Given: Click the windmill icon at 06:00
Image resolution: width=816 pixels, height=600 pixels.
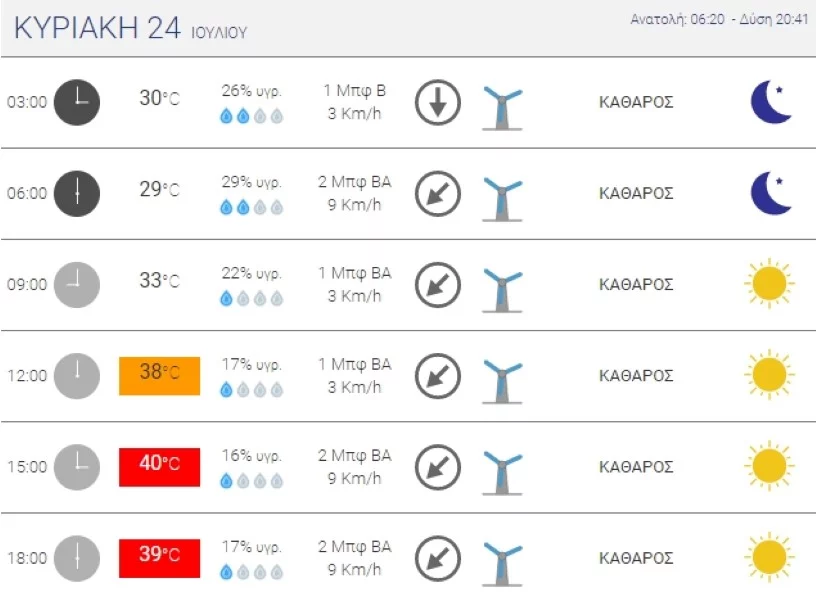Looking at the screenshot, I should (x=502, y=194).
